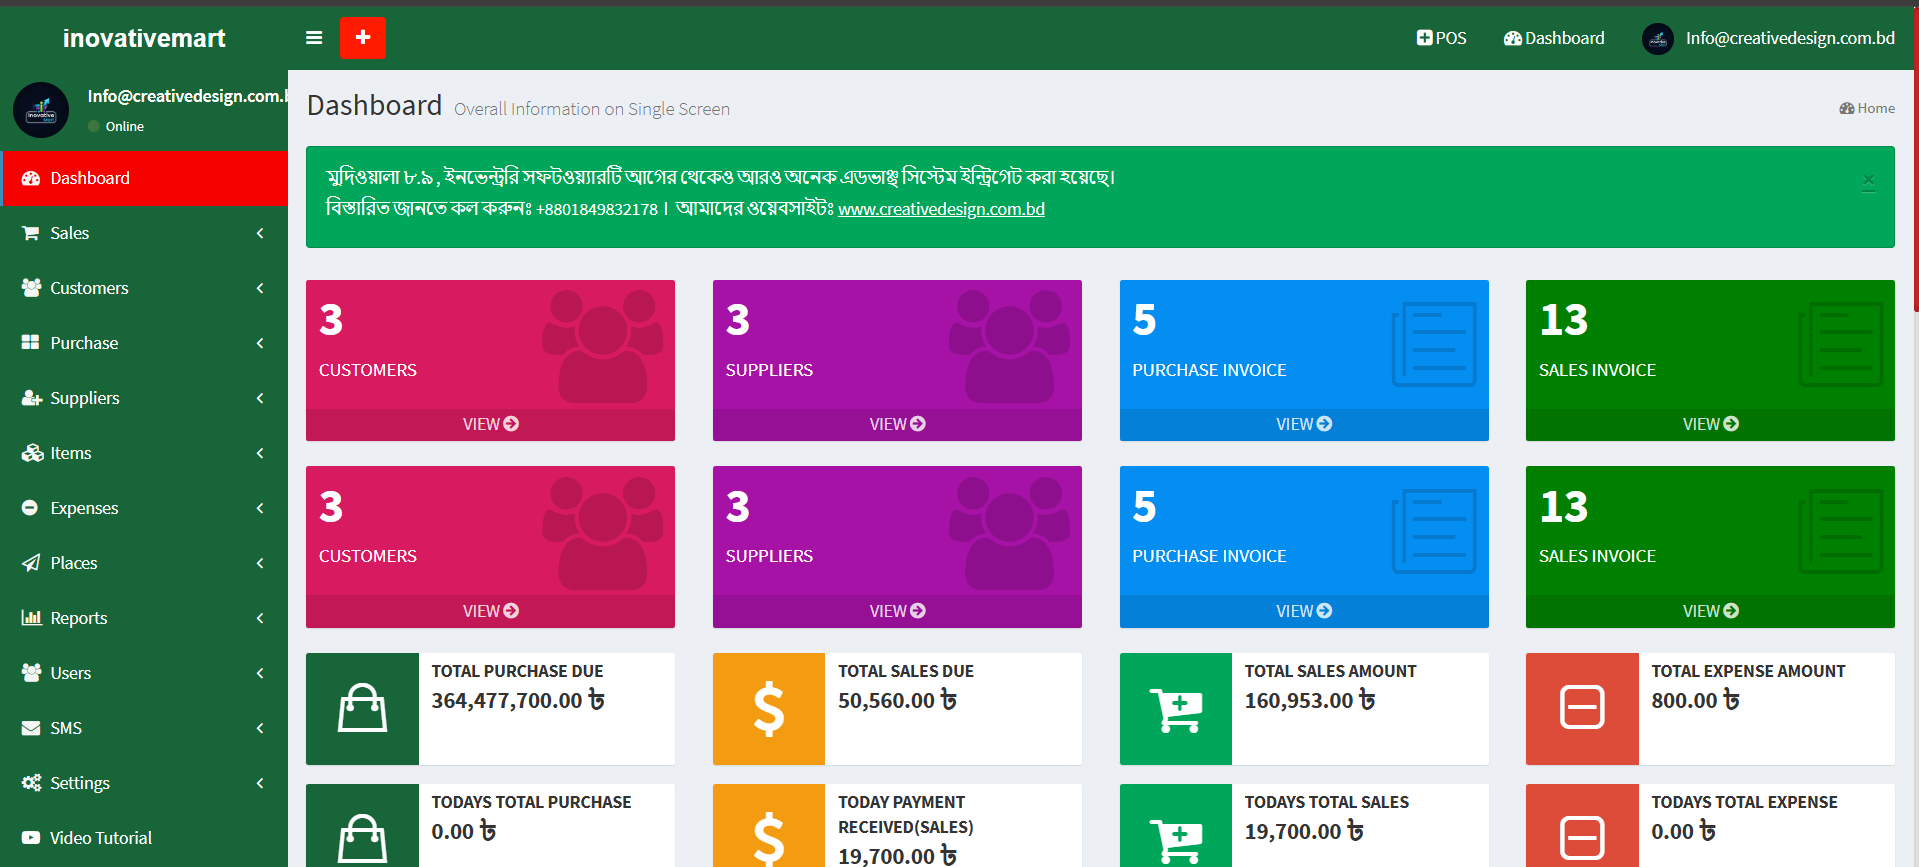The image size is (1919, 867).
Task: Dismiss the green announcement banner
Action: pyautogui.click(x=1868, y=181)
